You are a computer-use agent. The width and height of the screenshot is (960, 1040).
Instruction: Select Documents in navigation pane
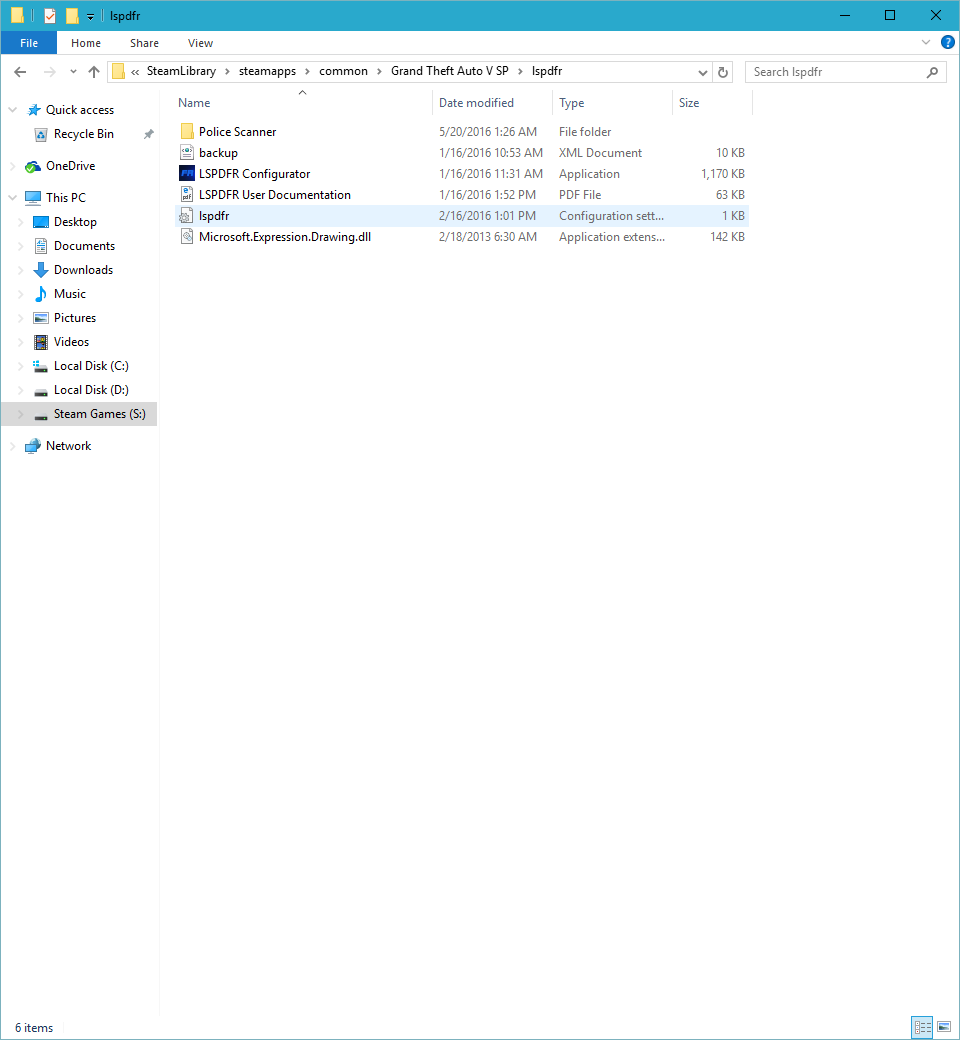pyautogui.click(x=84, y=246)
